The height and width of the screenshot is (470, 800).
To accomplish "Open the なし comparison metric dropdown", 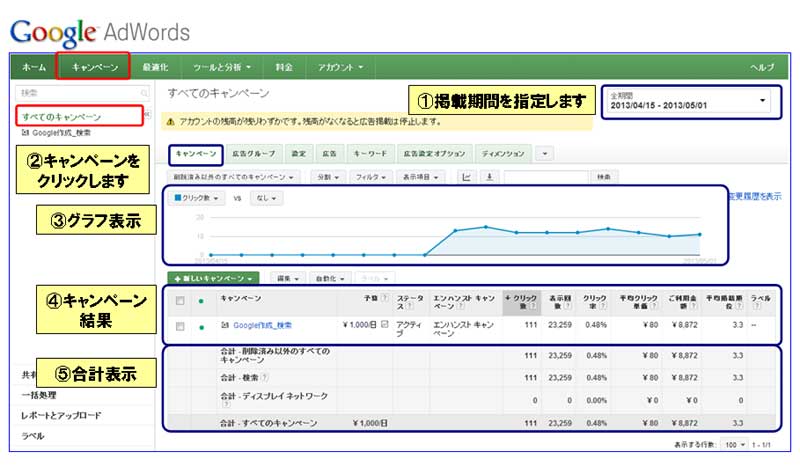I will (x=266, y=198).
